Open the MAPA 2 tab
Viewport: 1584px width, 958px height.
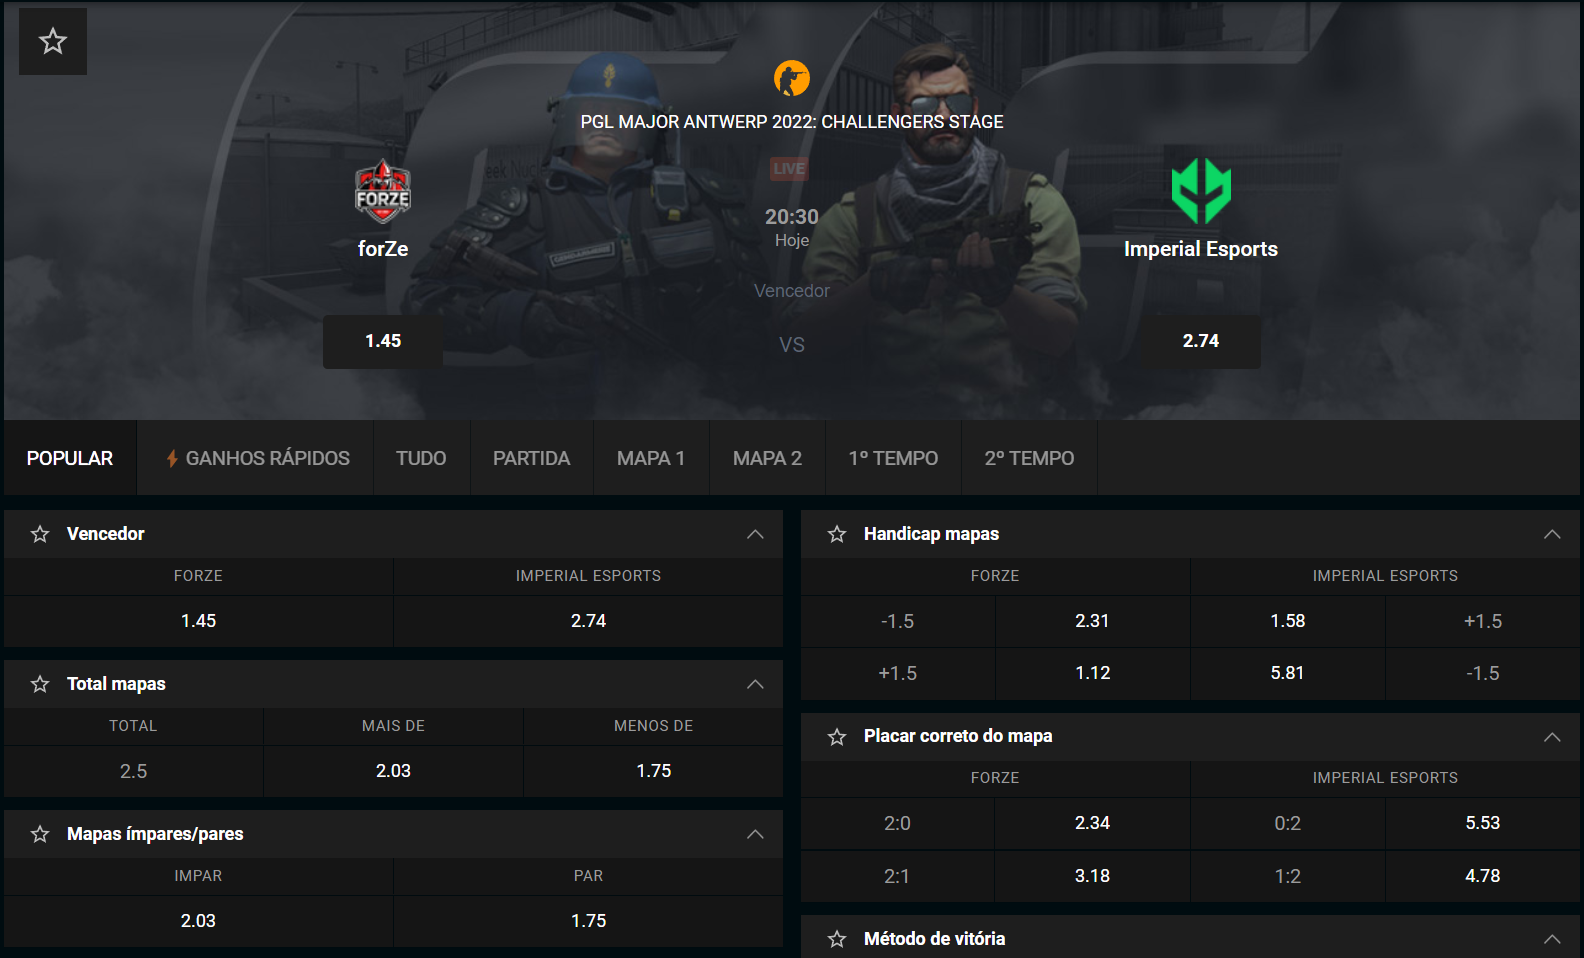pyautogui.click(x=767, y=458)
